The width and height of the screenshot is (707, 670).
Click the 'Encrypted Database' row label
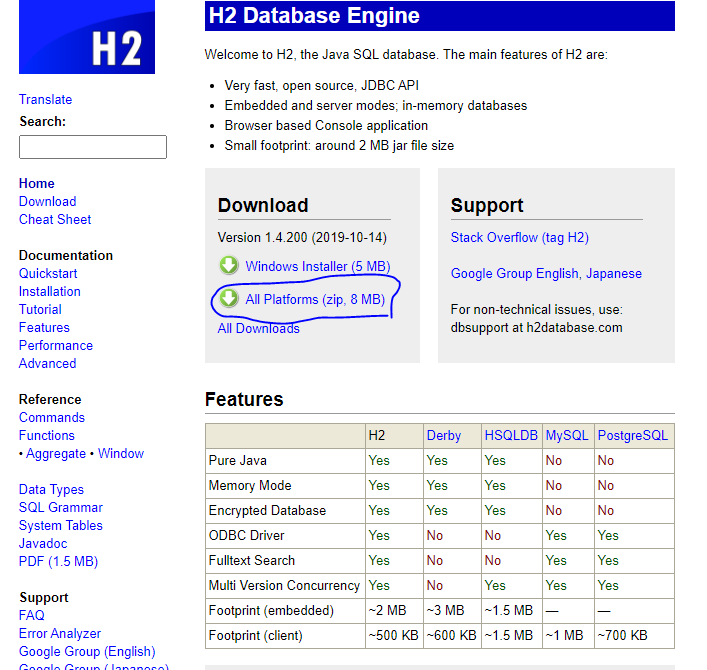click(x=267, y=511)
